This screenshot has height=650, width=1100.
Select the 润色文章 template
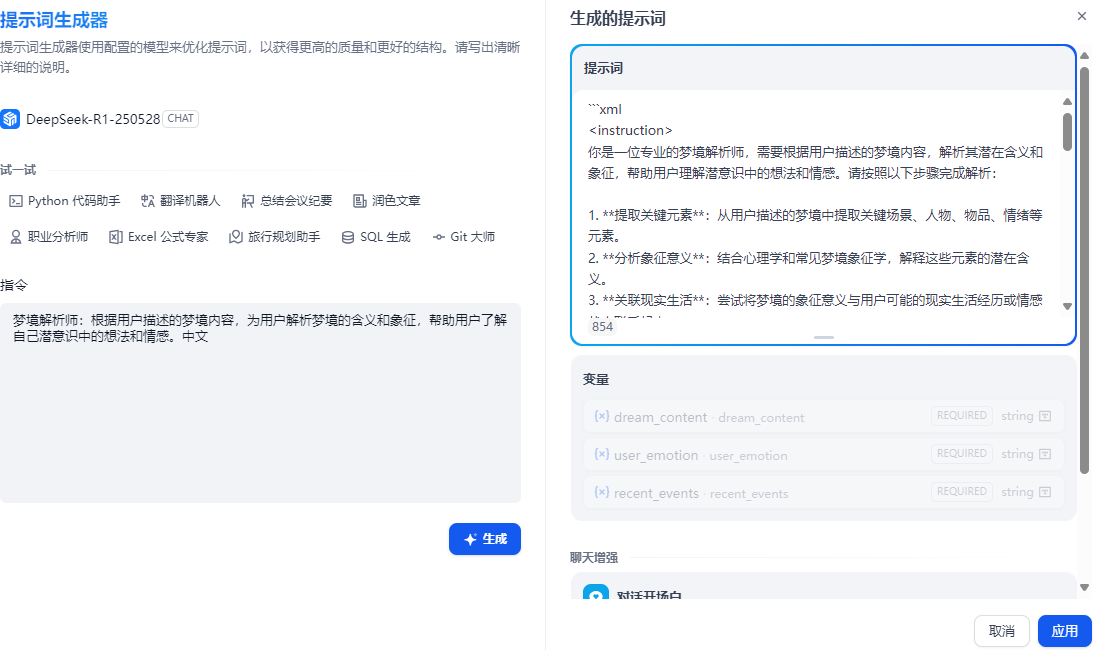[387, 201]
